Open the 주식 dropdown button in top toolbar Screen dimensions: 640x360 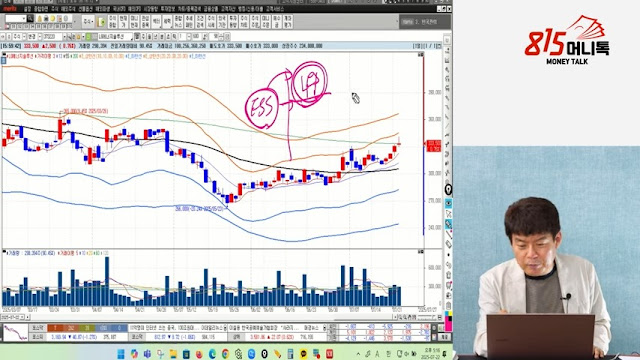pyautogui.click(x=88, y=22)
